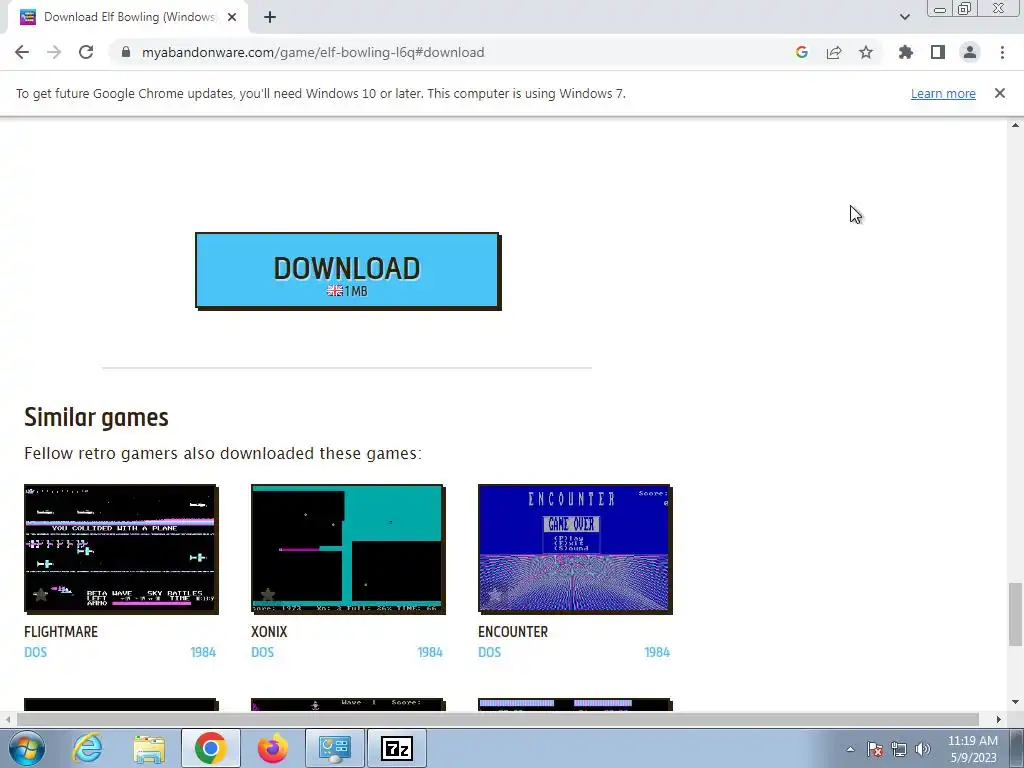Open the Learn more link

[943, 93]
